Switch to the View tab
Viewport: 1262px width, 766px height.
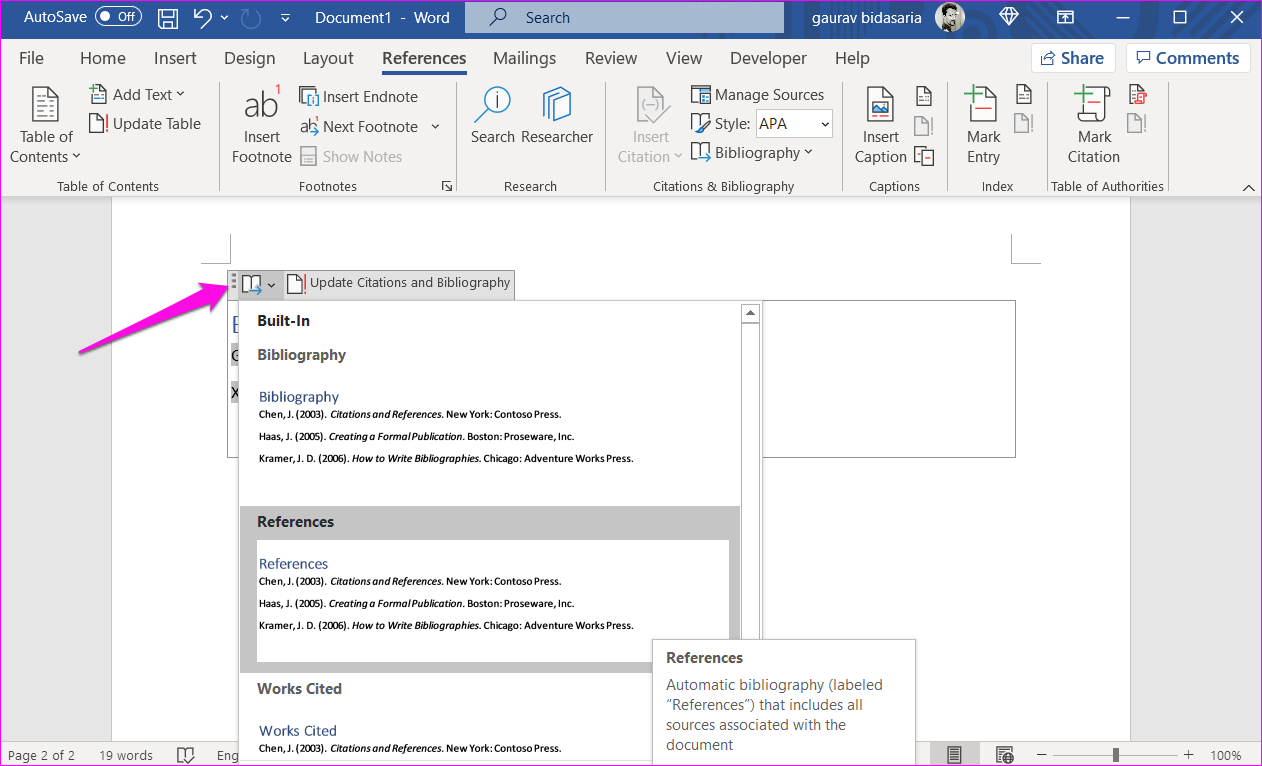coord(684,58)
